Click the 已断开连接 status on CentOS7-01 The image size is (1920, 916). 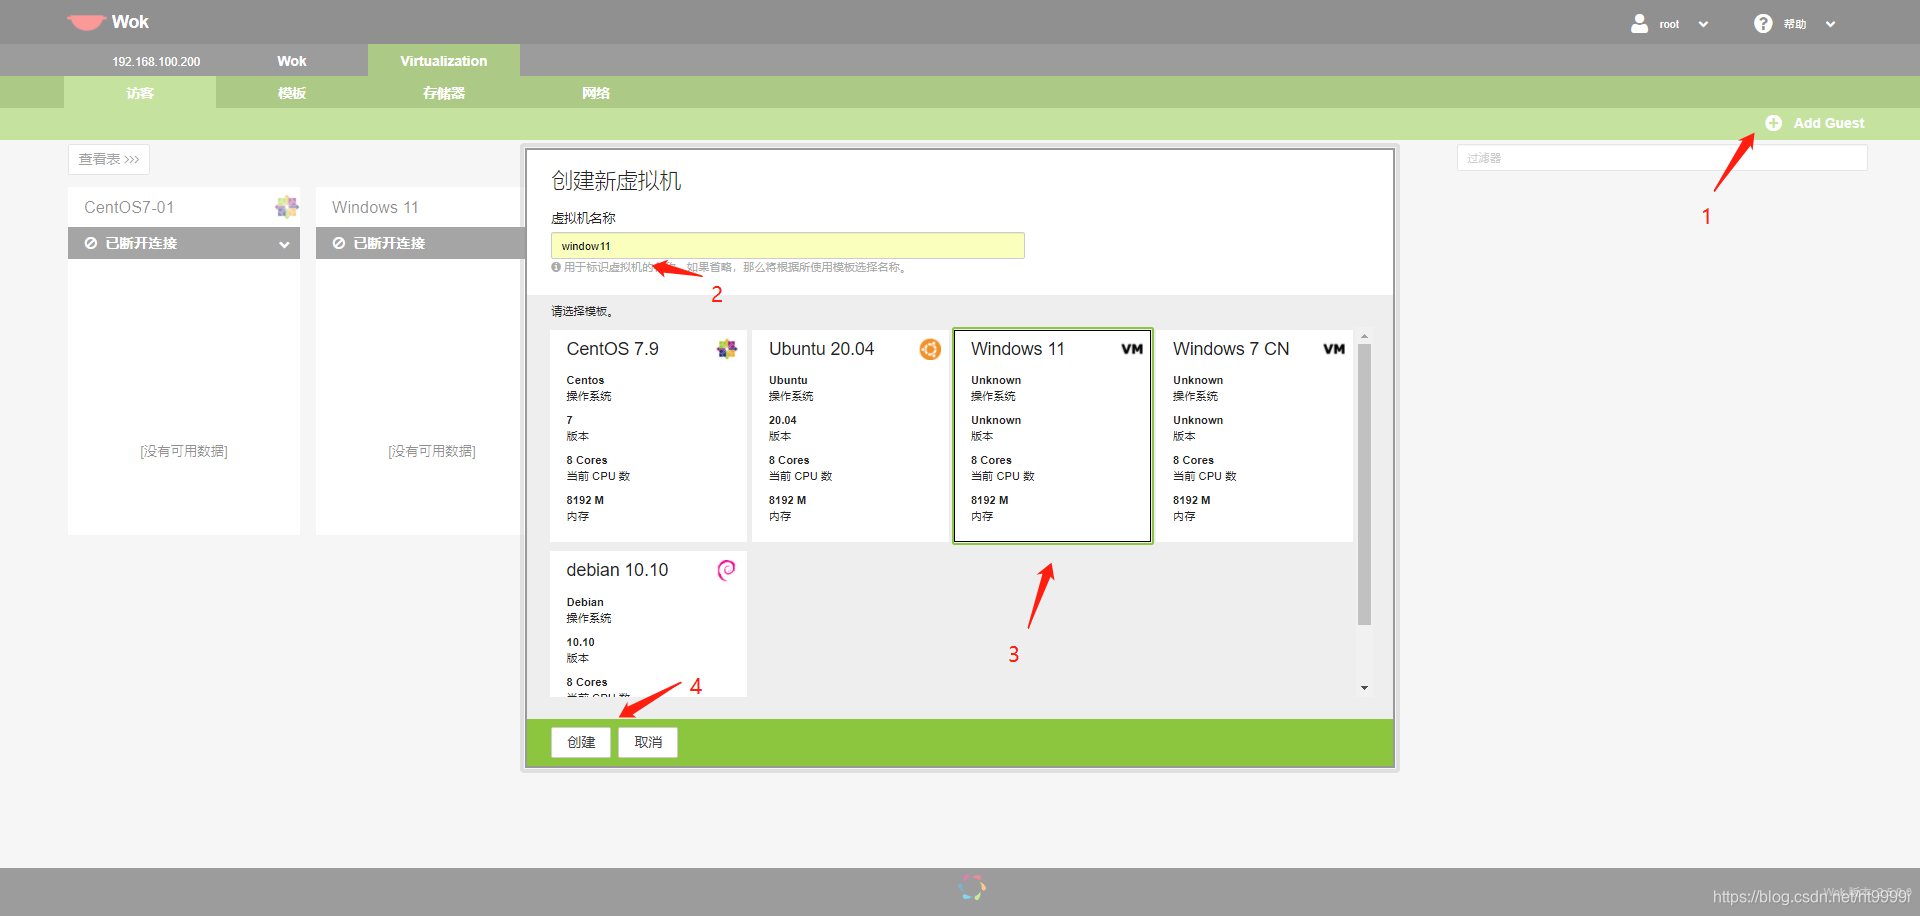141,243
